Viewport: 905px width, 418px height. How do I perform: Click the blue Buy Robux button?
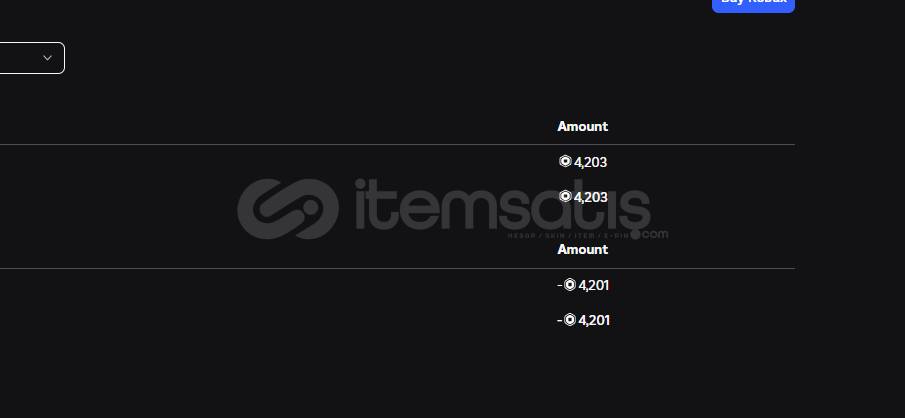pyautogui.click(x=753, y=4)
